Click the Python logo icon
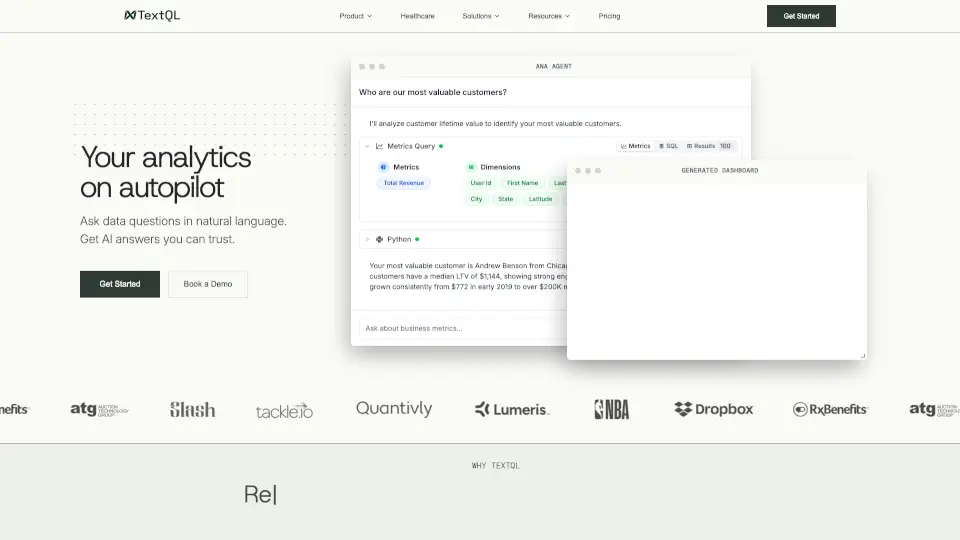Image resolution: width=960 pixels, height=540 pixels. coord(380,239)
